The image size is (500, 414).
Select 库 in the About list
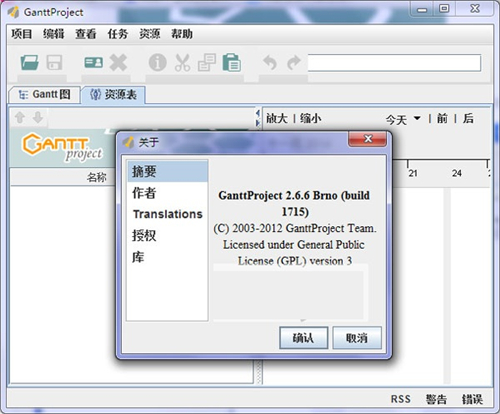click(167, 257)
